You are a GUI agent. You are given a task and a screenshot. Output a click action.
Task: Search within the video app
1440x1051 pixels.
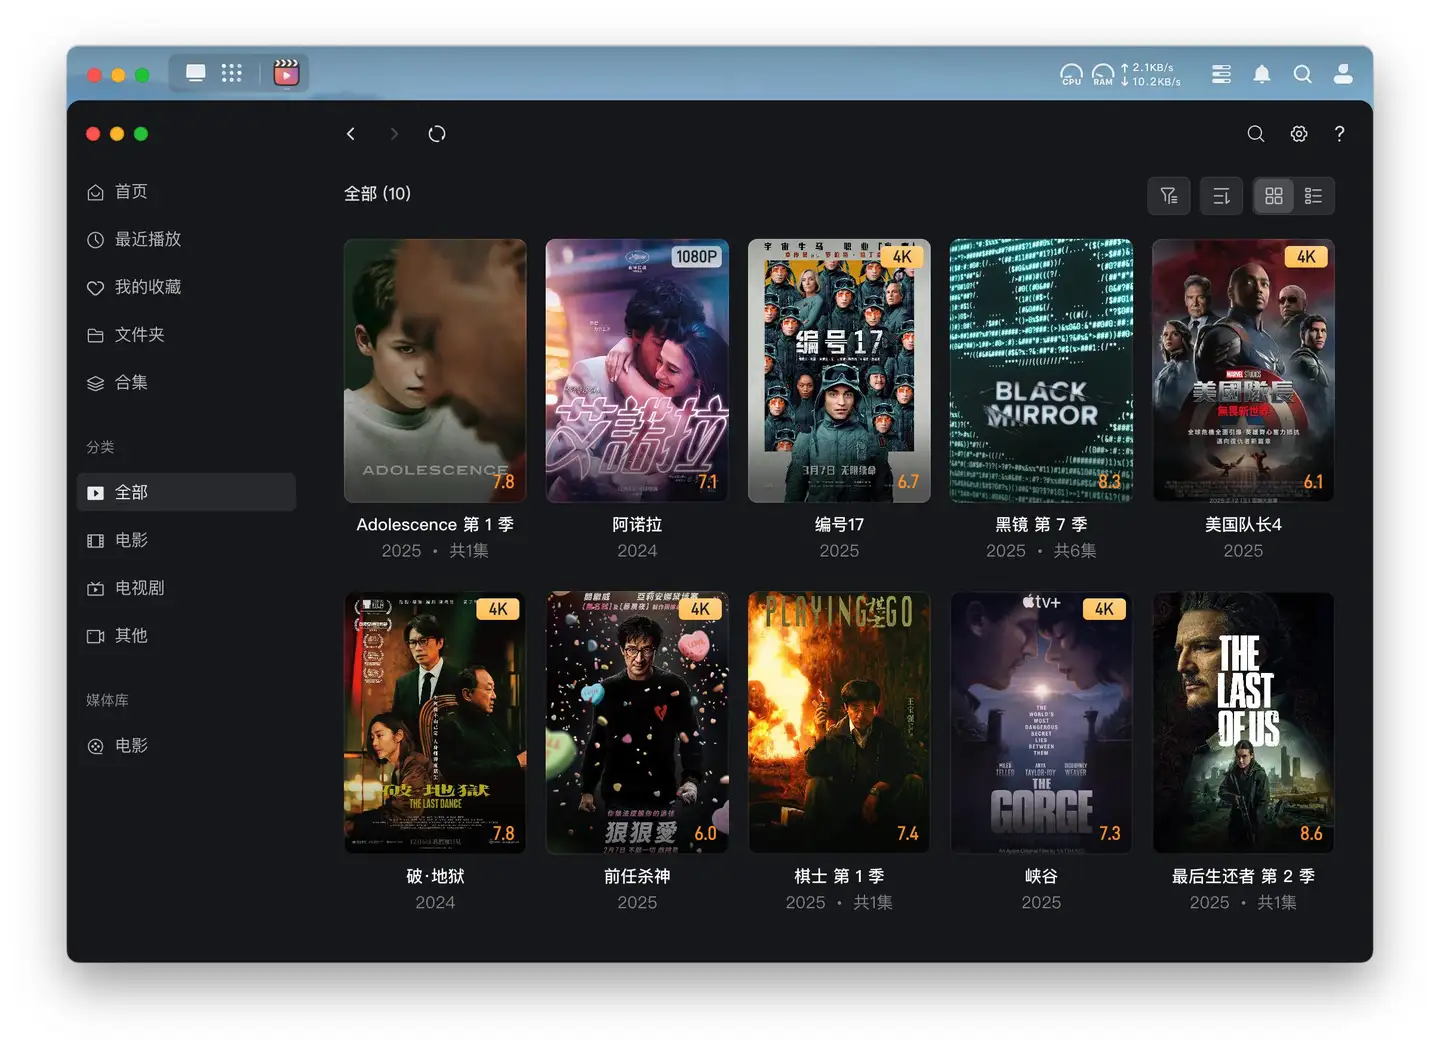pyautogui.click(x=1256, y=134)
